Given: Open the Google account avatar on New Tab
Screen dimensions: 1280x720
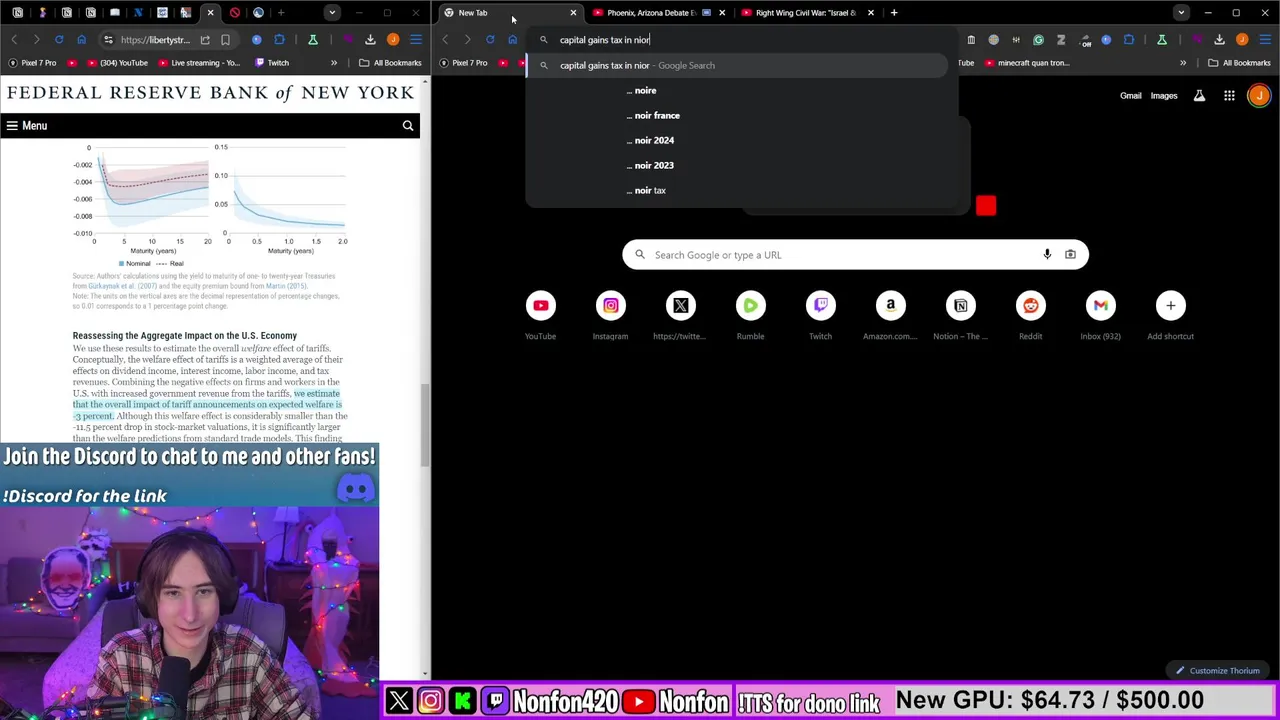Looking at the screenshot, I should [1259, 96].
